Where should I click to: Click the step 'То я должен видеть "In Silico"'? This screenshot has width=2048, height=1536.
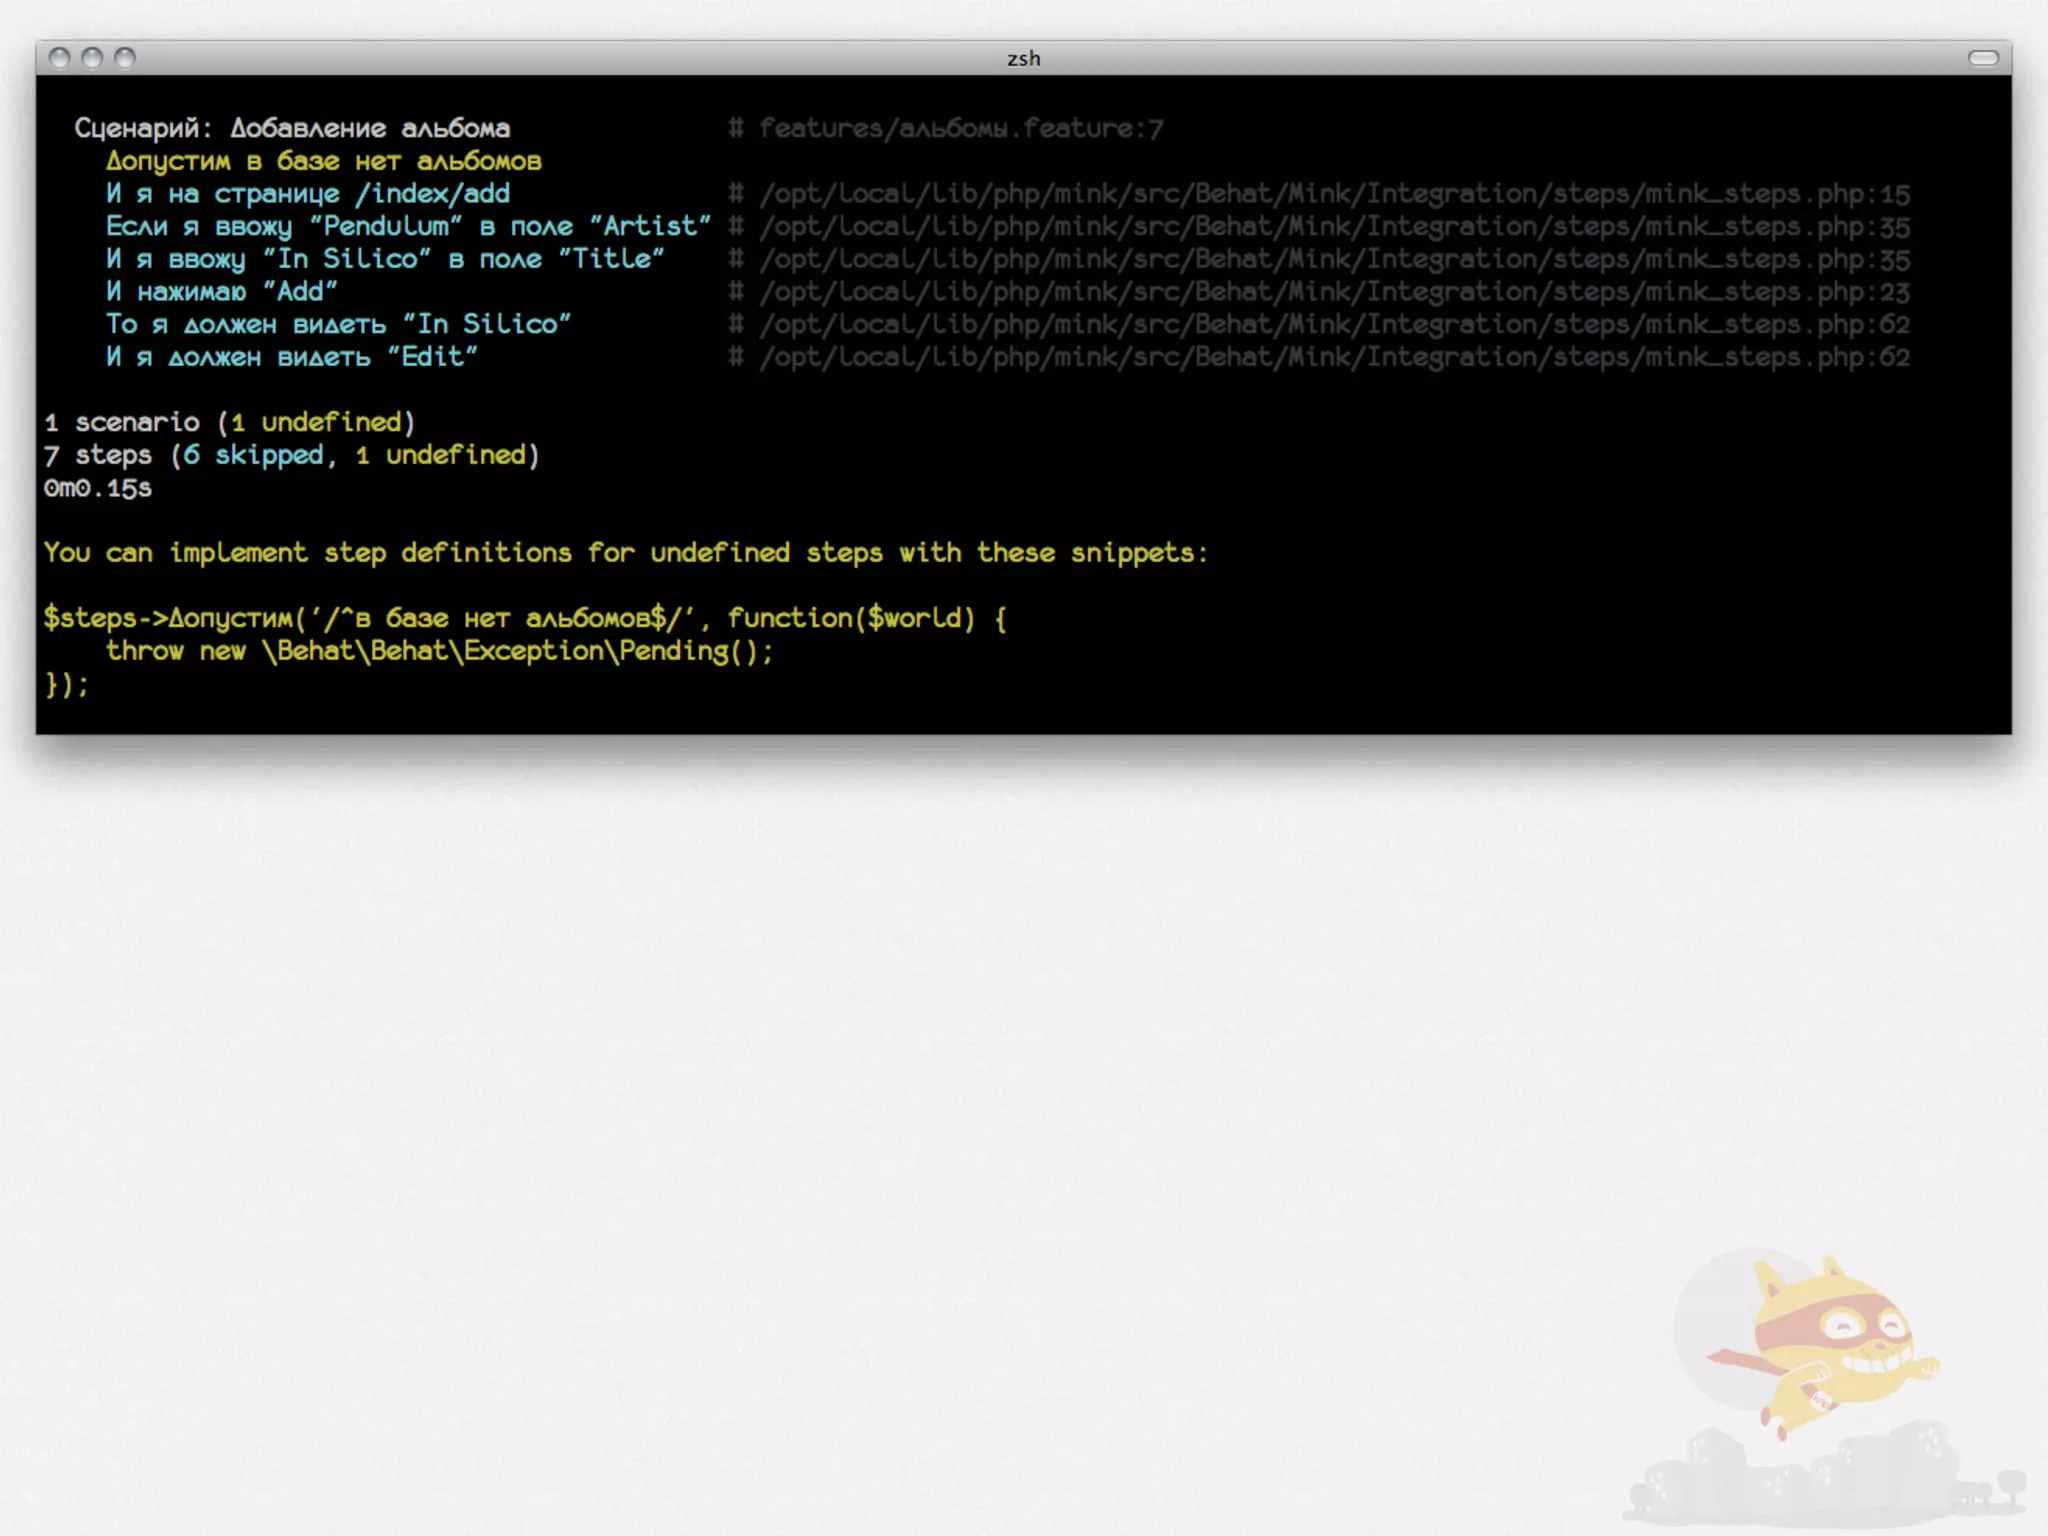[x=338, y=325]
